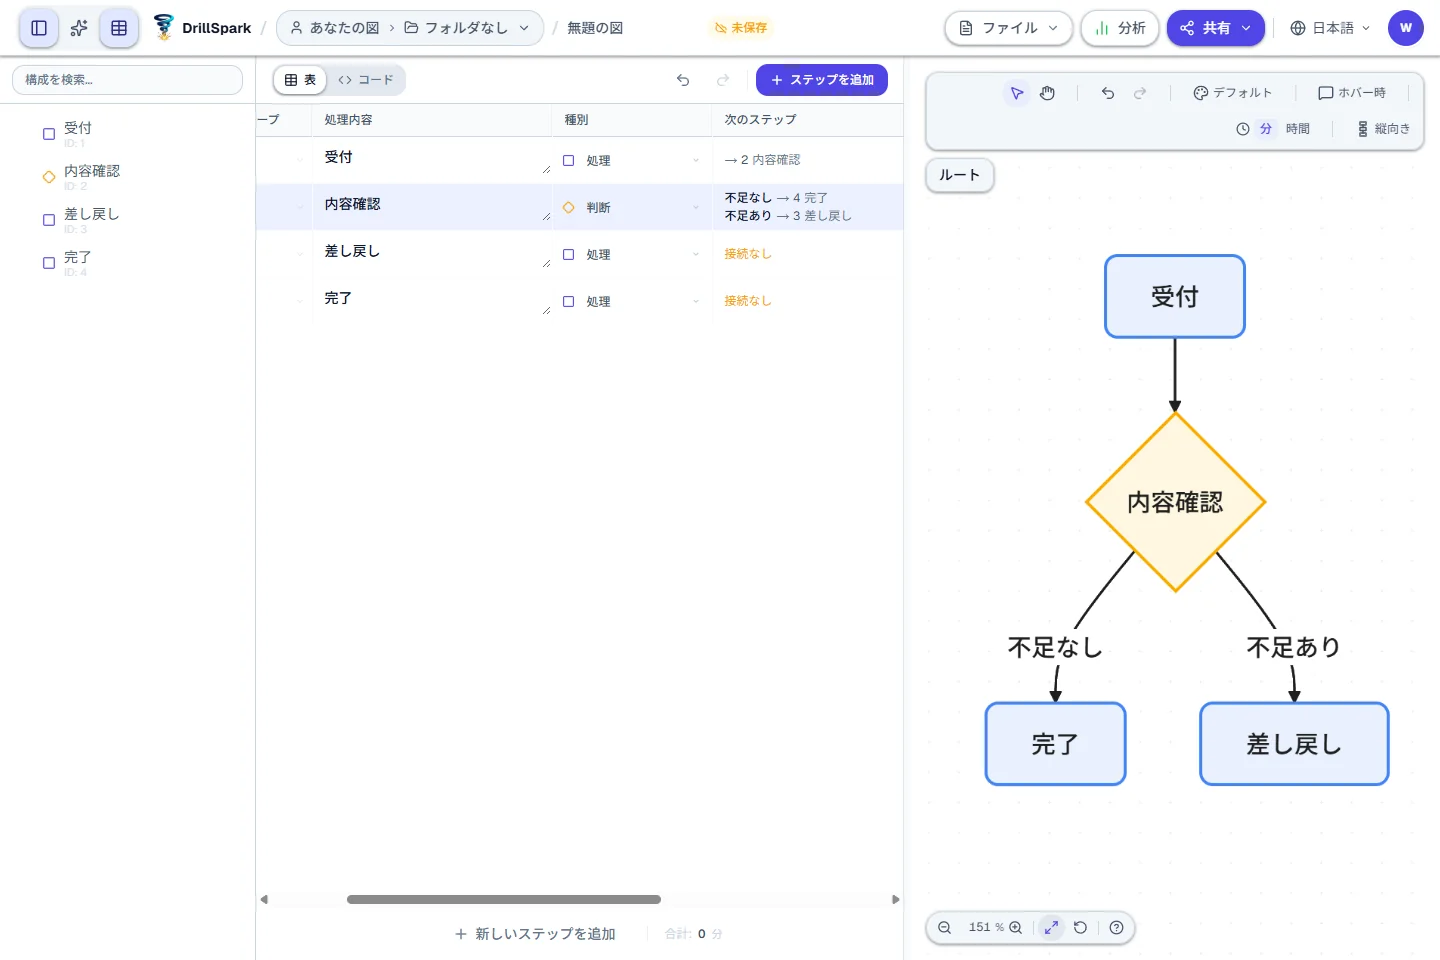Viewport: 1440px width, 960px height.
Task: Reset the diagram view rotation icon
Action: [1080, 928]
